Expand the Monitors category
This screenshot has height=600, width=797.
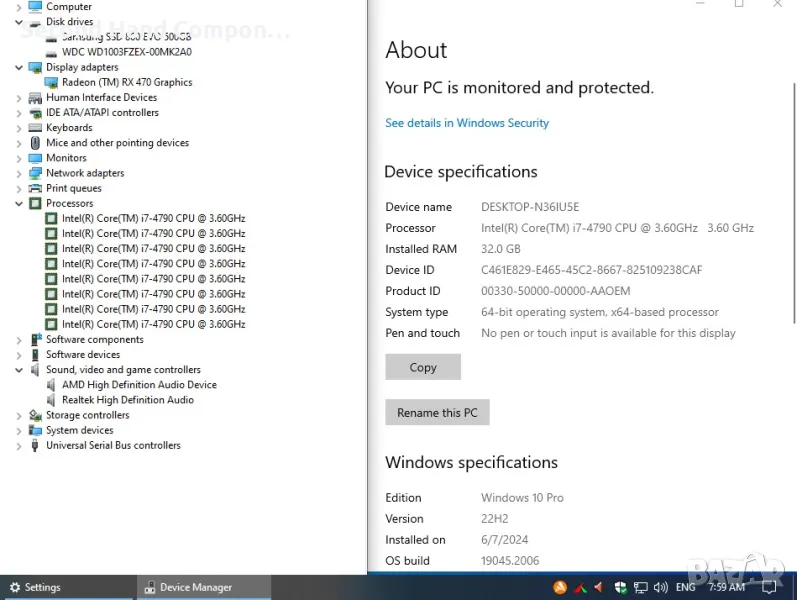pyautogui.click(x=19, y=158)
